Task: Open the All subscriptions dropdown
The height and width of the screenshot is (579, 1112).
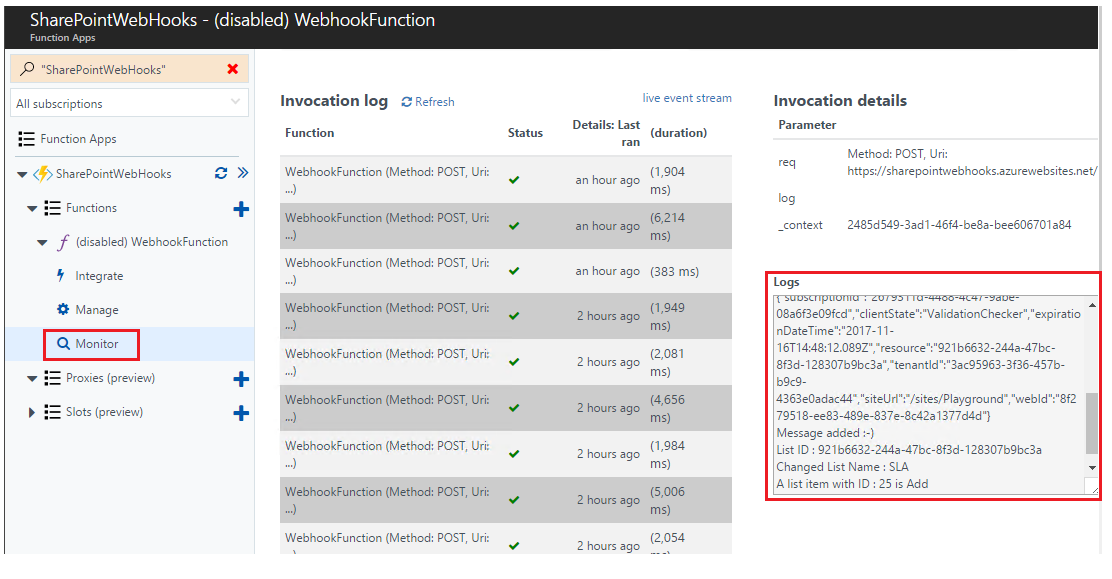Action: (x=130, y=103)
